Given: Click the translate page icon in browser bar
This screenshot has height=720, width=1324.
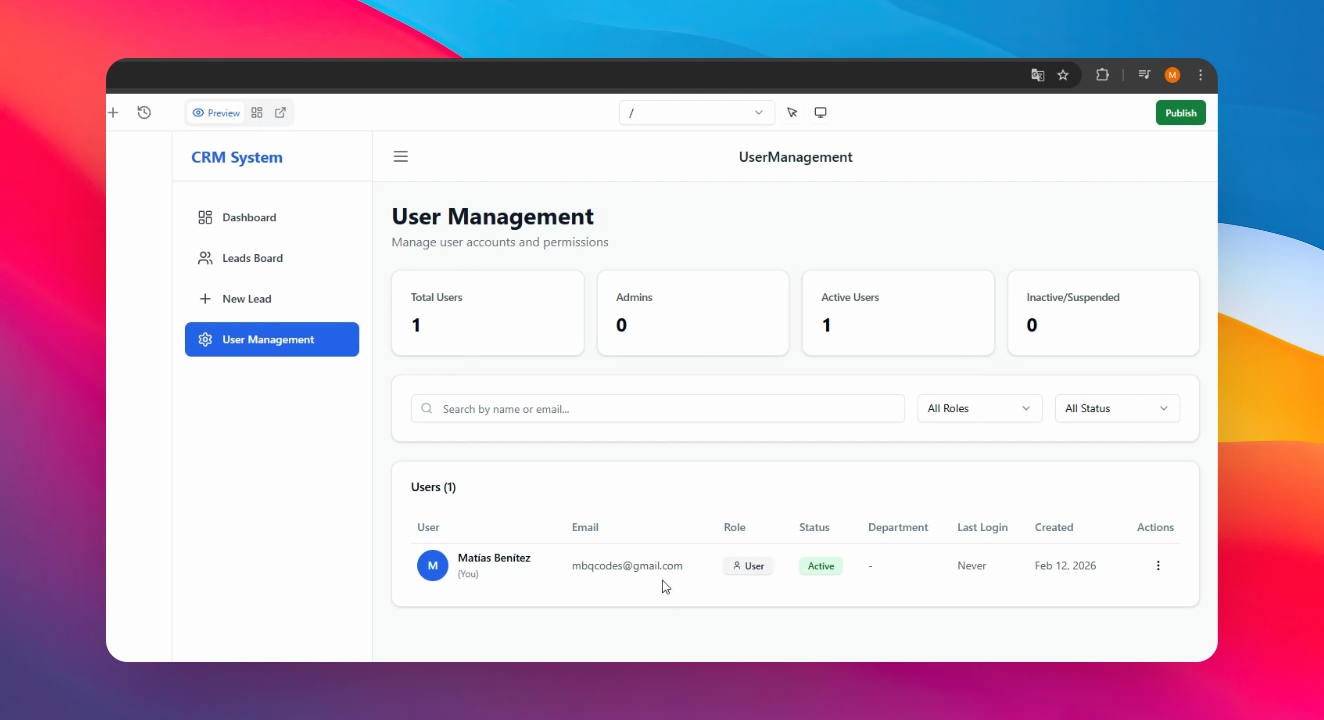Looking at the screenshot, I should pyautogui.click(x=1038, y=75).
